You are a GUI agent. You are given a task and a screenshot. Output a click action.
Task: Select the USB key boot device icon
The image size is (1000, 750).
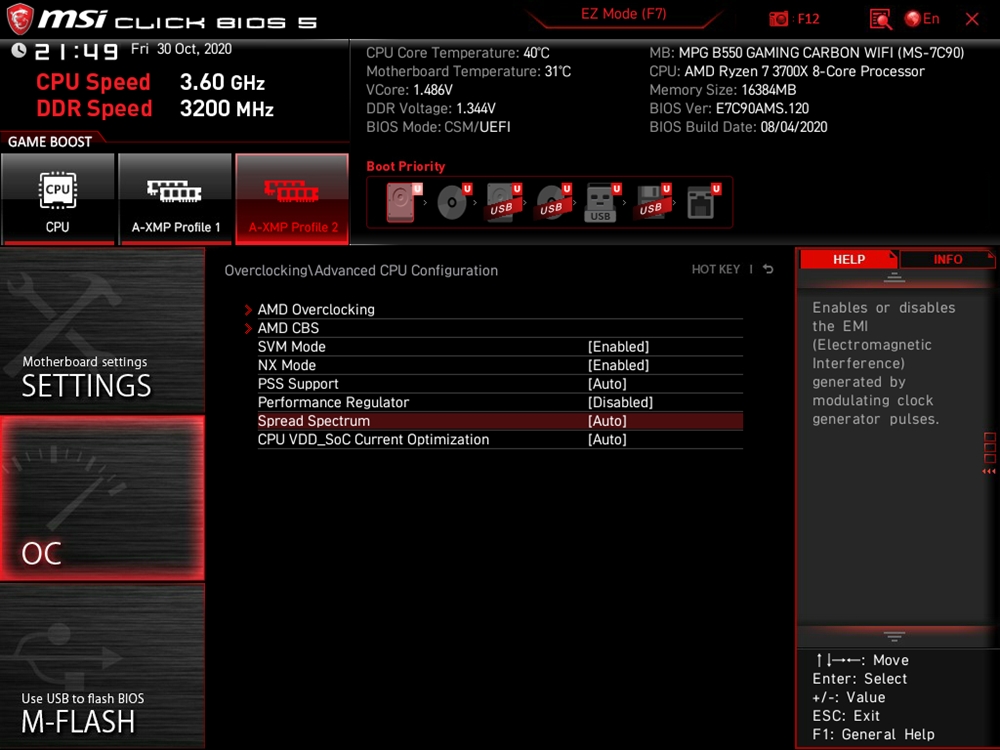(x=601, y=202)
